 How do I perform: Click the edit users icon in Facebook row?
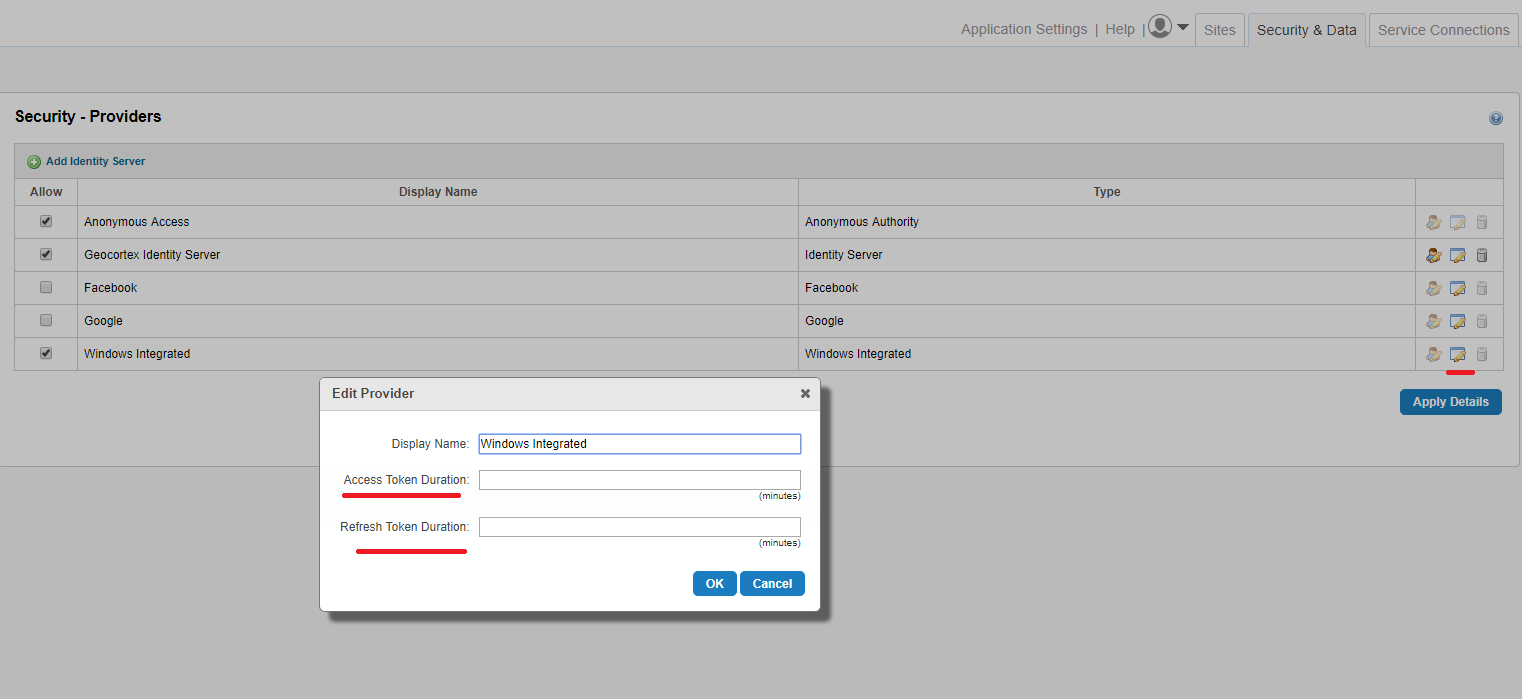pyautogui.click(x=1433, y=288)
